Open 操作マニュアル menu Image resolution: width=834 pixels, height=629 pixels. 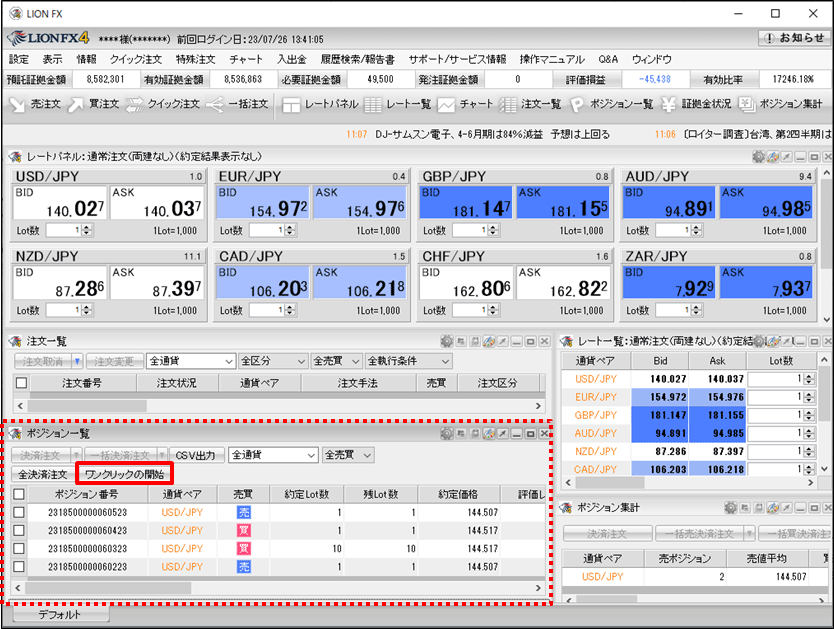(552, 60)
